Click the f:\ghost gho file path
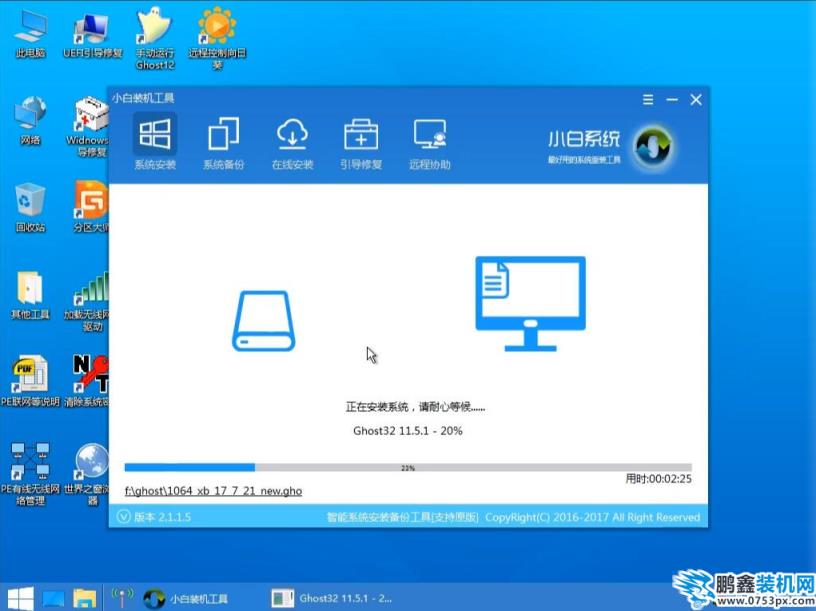This screenshot has width=816, height=611. tap(213, 491)
